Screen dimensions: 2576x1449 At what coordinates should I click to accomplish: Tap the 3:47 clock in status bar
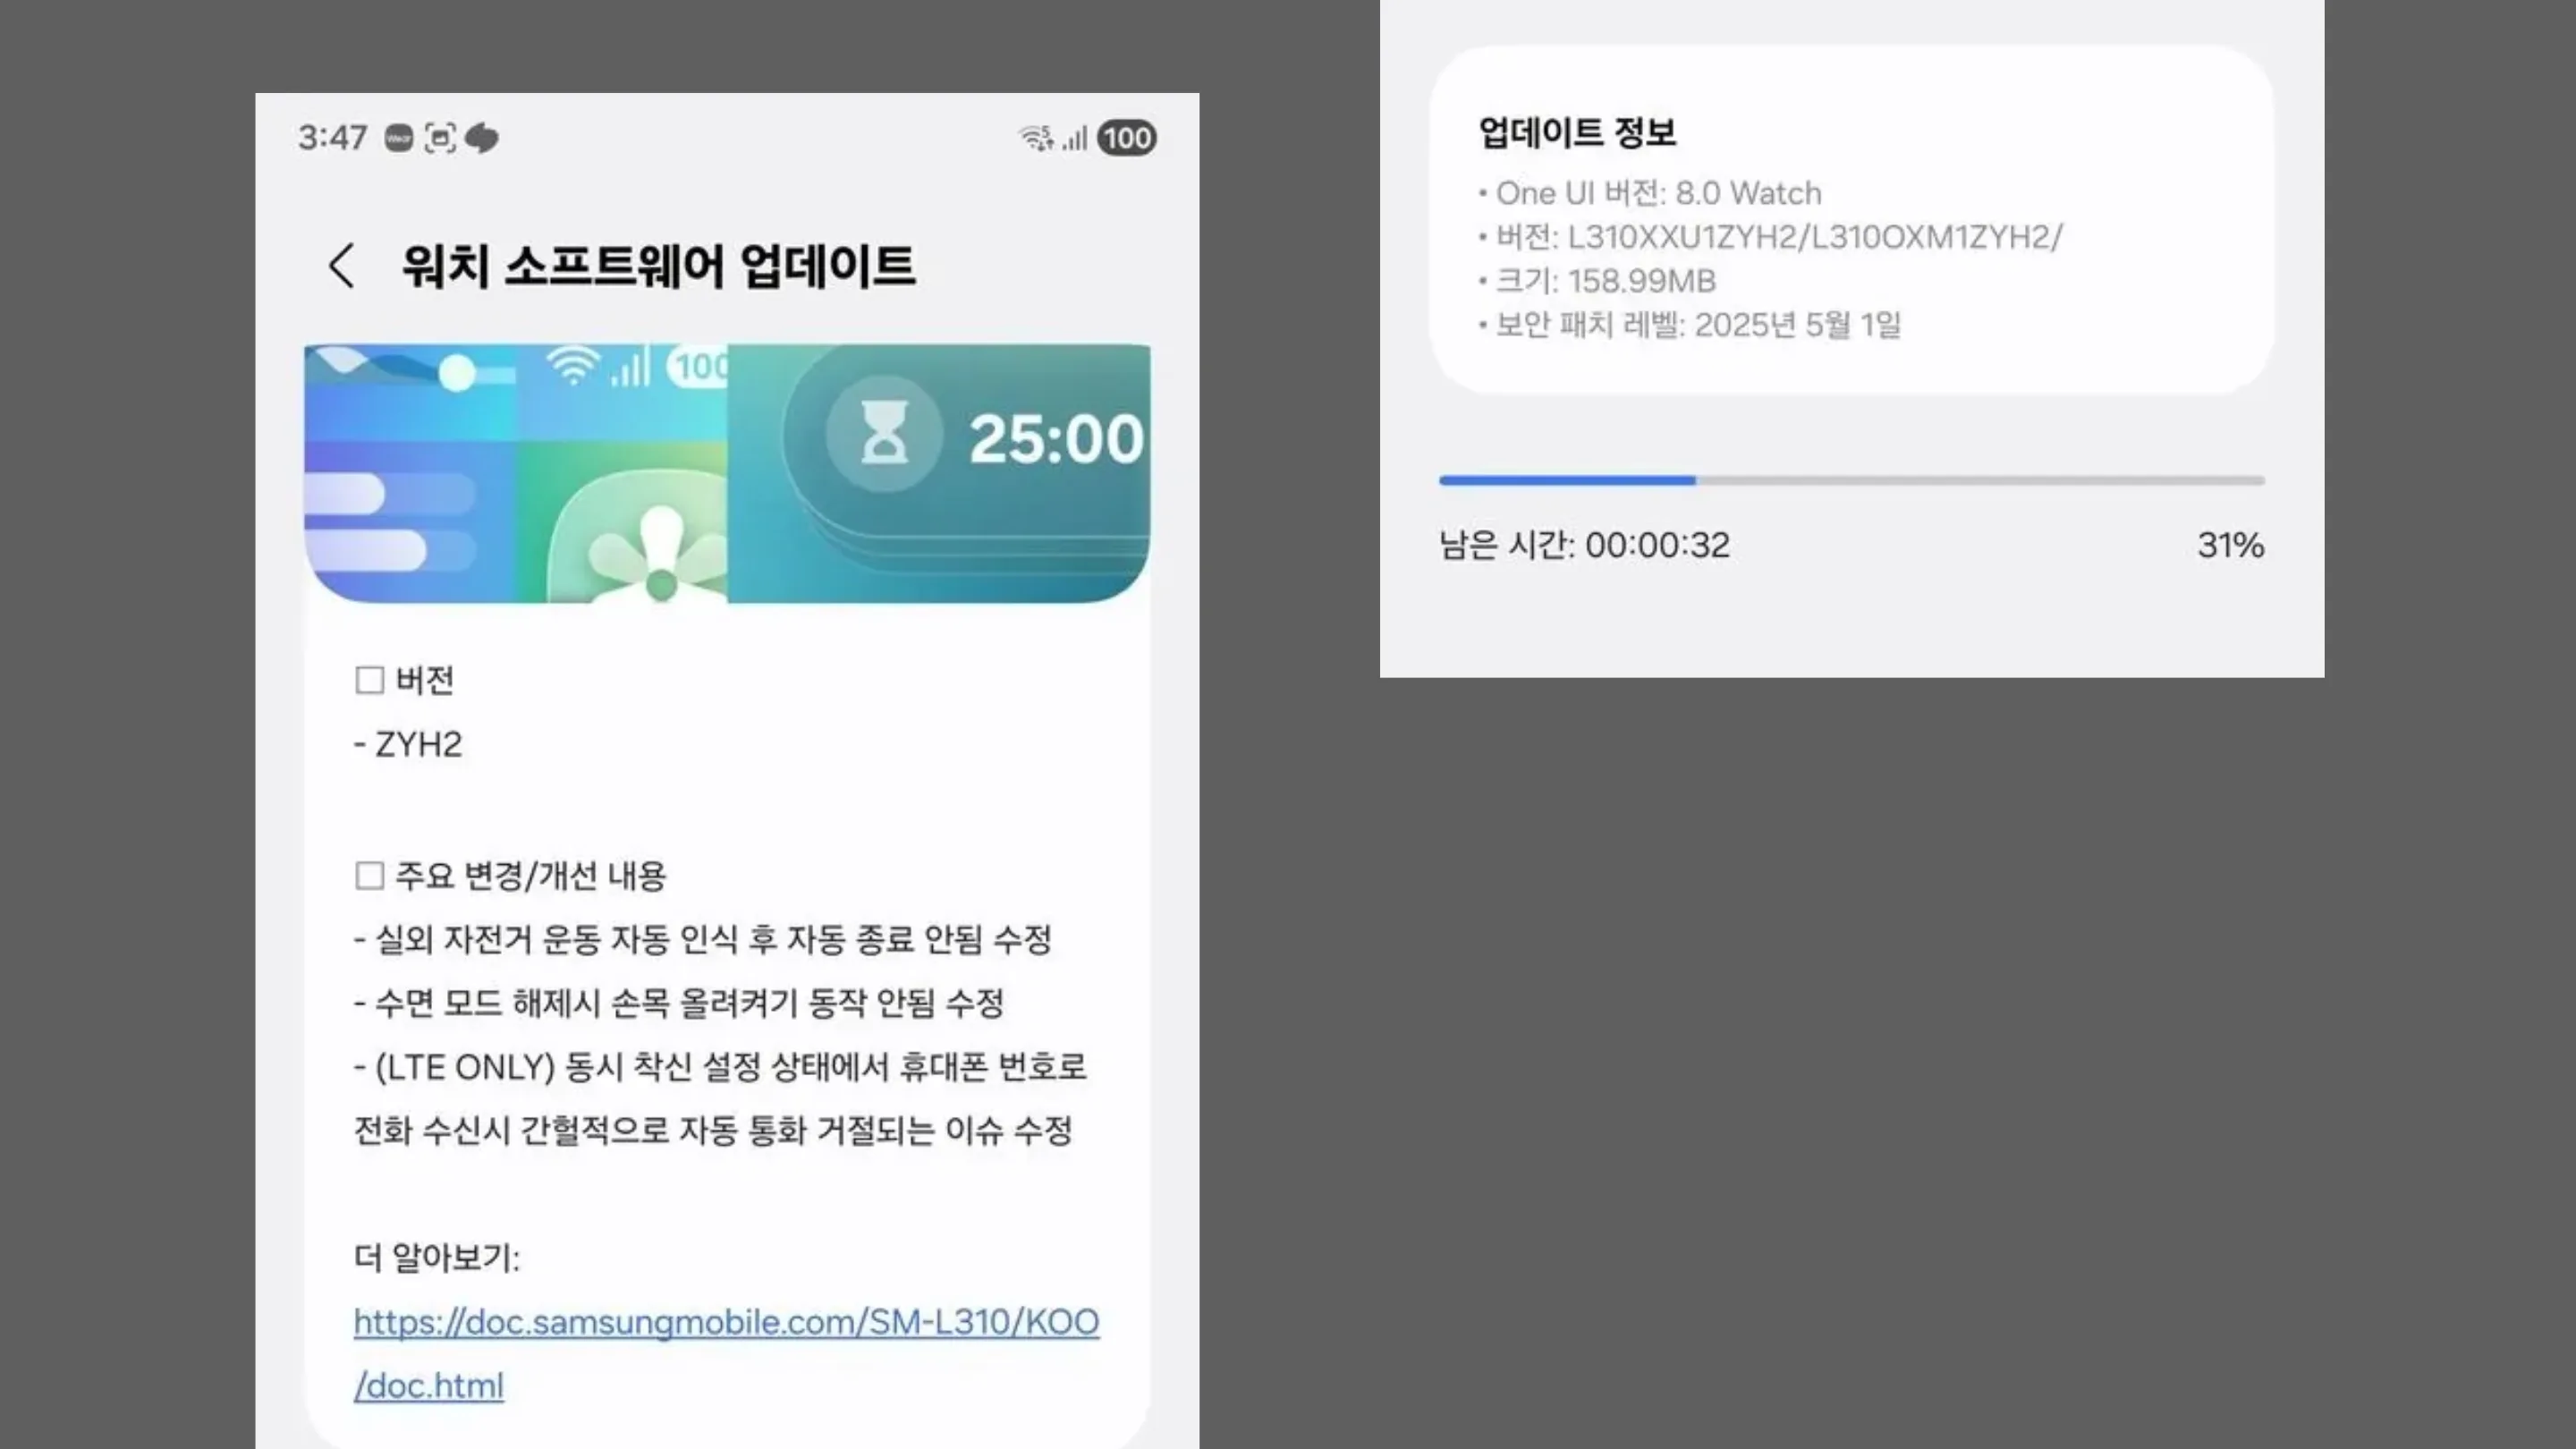pos(333,138)
